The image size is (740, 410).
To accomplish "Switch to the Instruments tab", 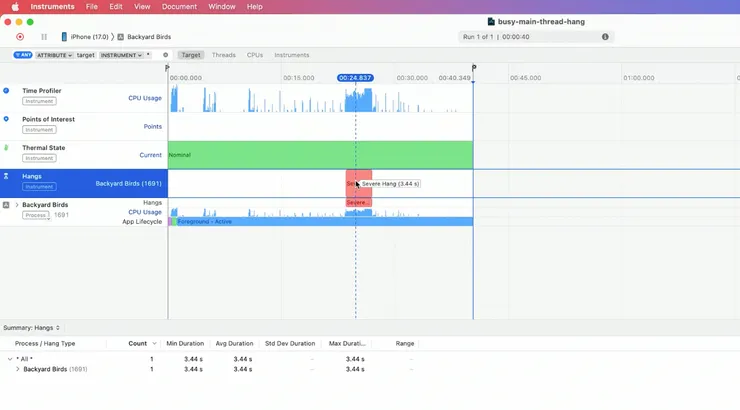I will tap(292, 55).
